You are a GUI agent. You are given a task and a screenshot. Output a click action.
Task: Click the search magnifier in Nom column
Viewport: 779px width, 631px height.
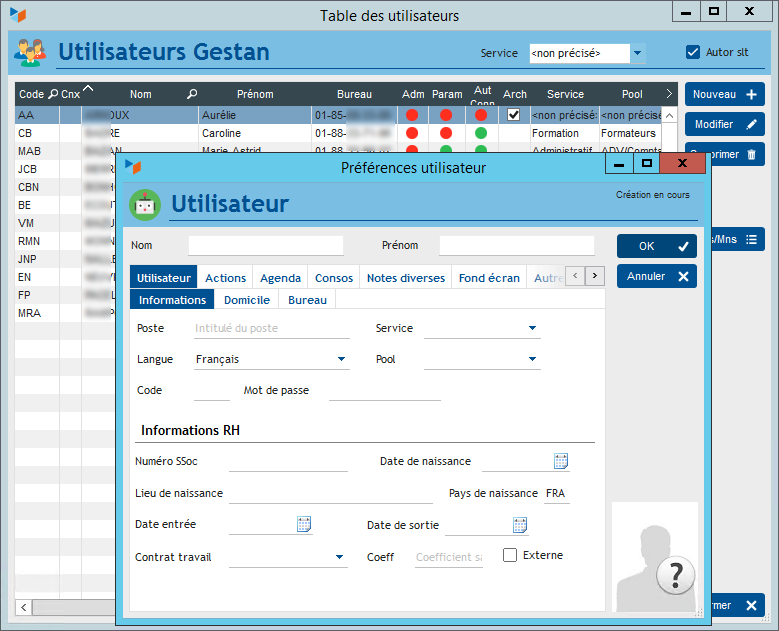[x=192, y=94]
